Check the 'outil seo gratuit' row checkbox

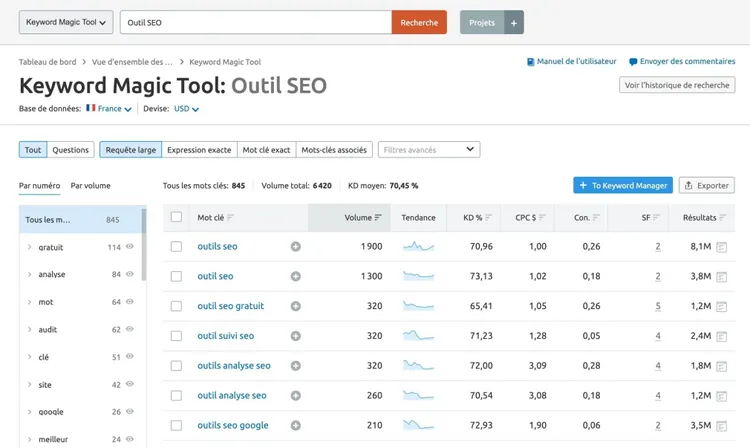[176, 306]
